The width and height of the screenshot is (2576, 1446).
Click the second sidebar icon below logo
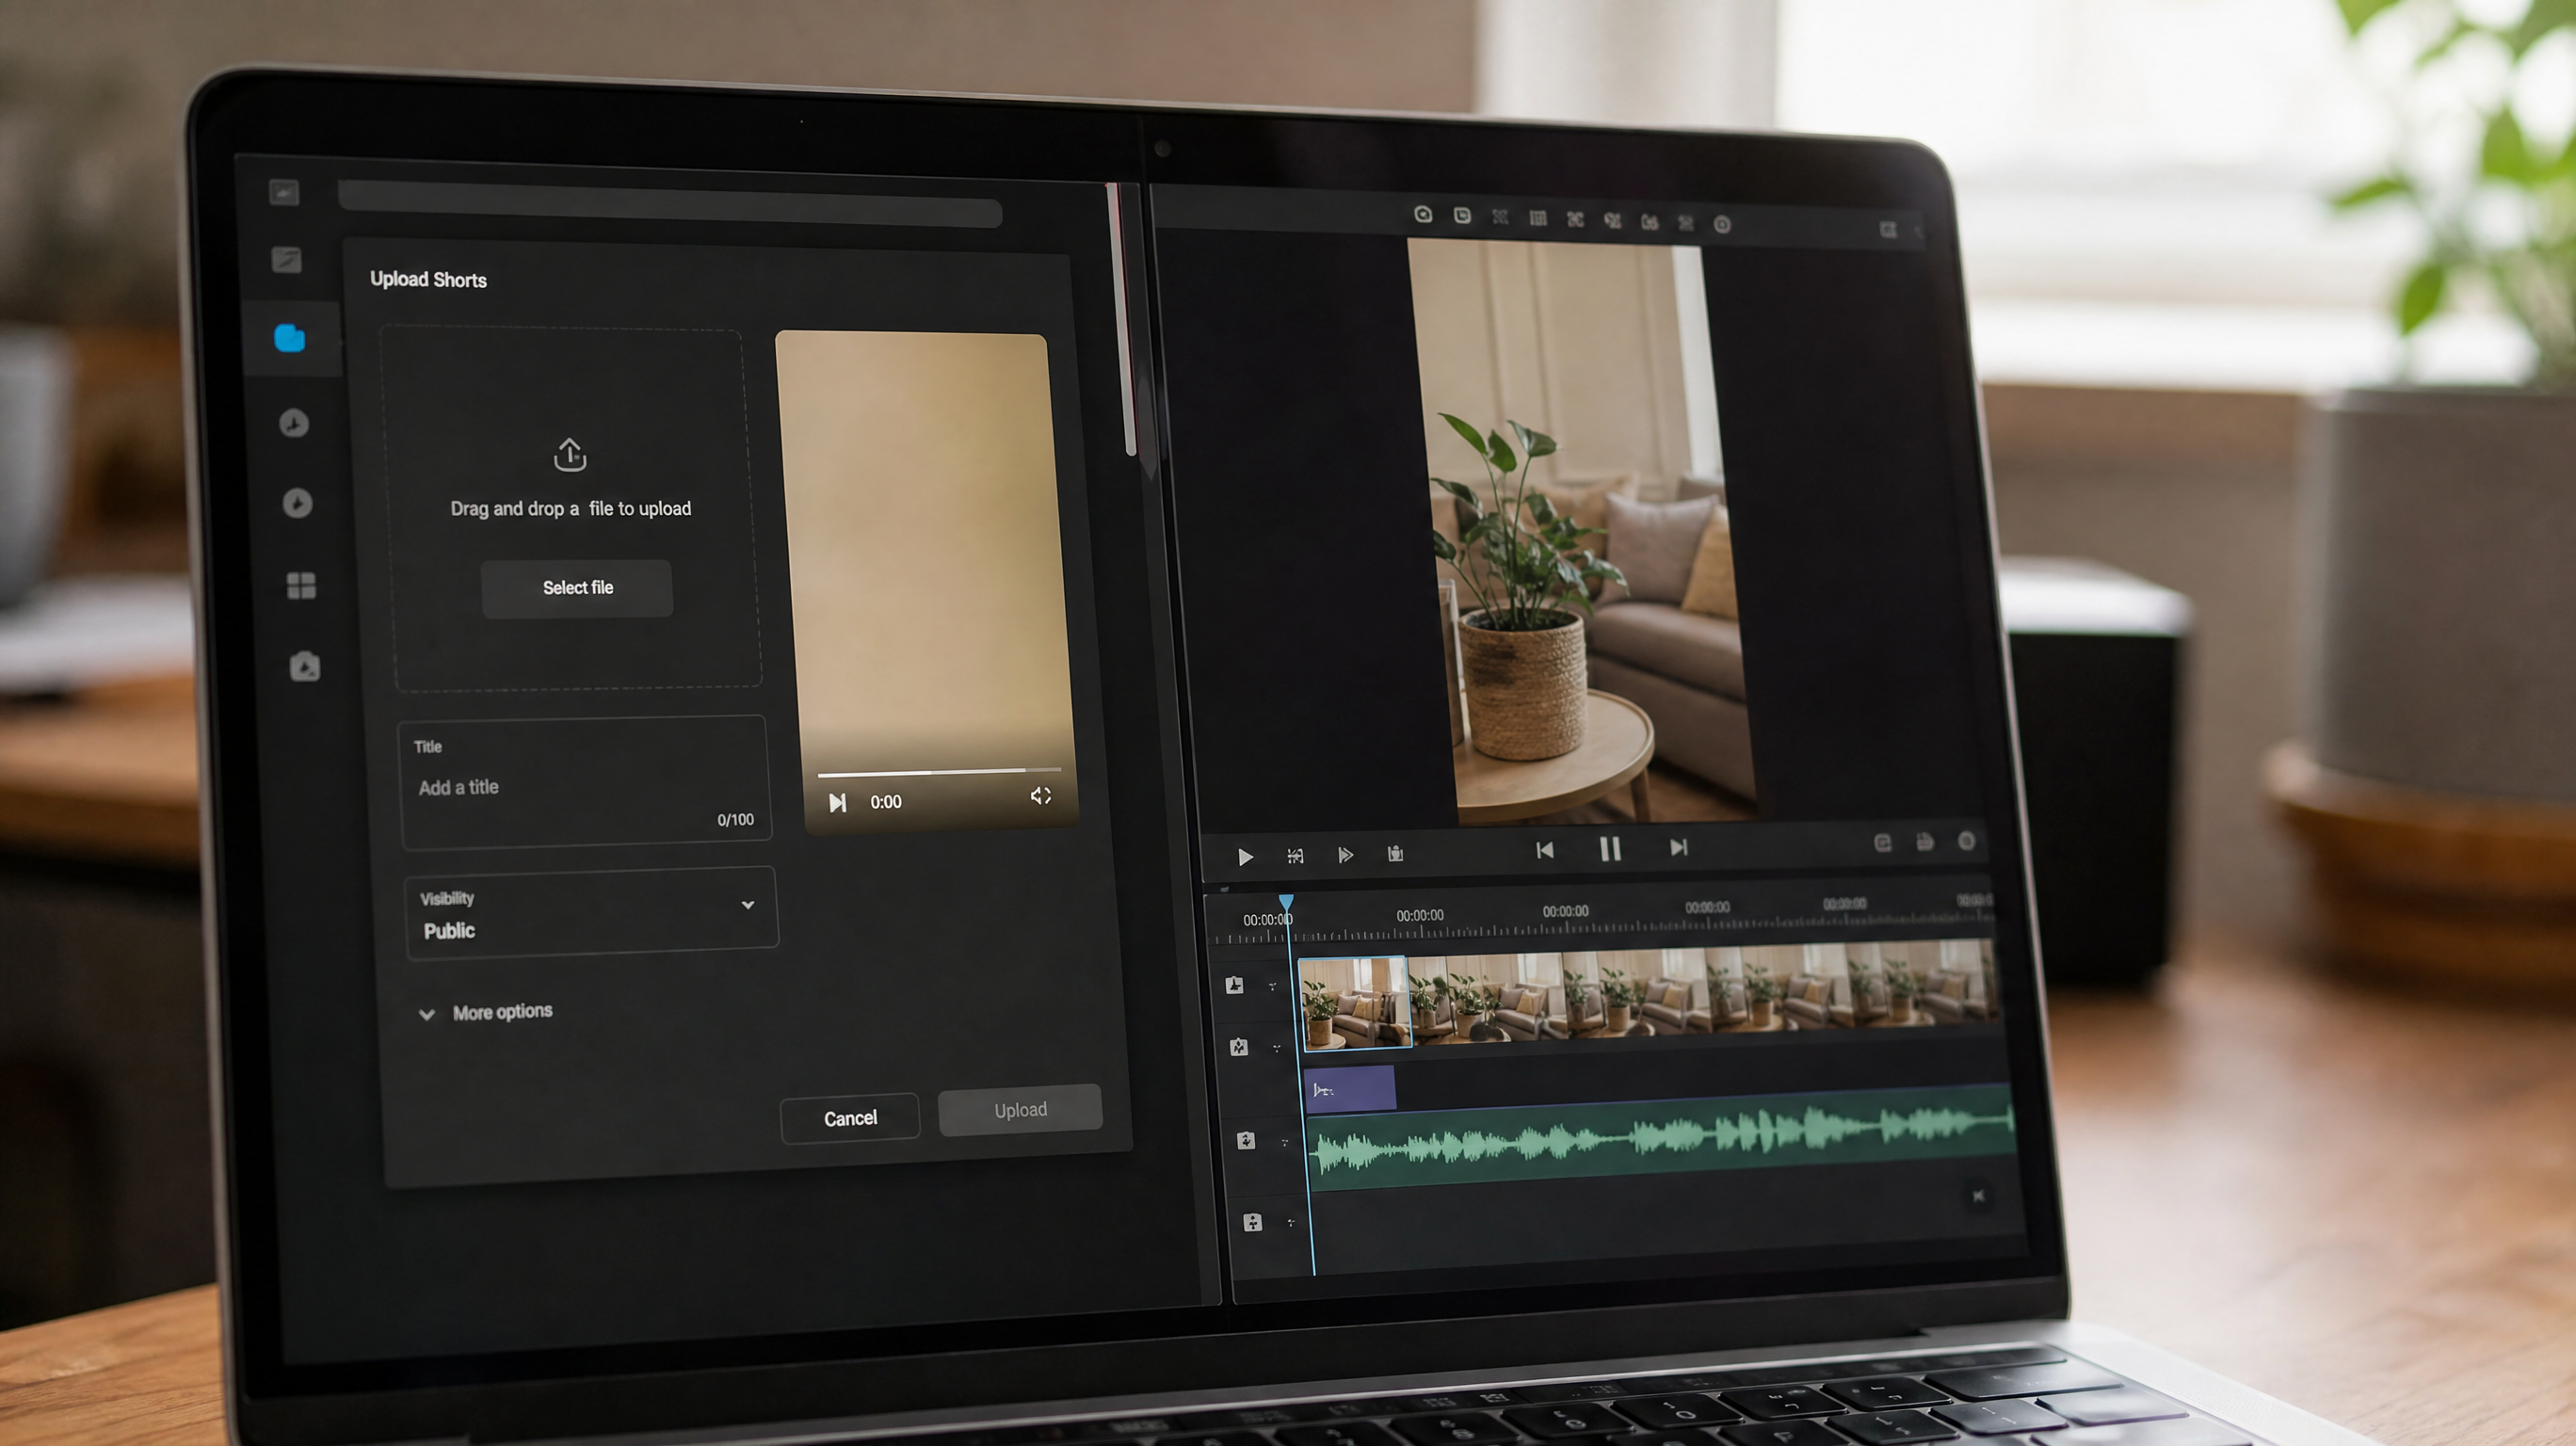click(287, 260)
